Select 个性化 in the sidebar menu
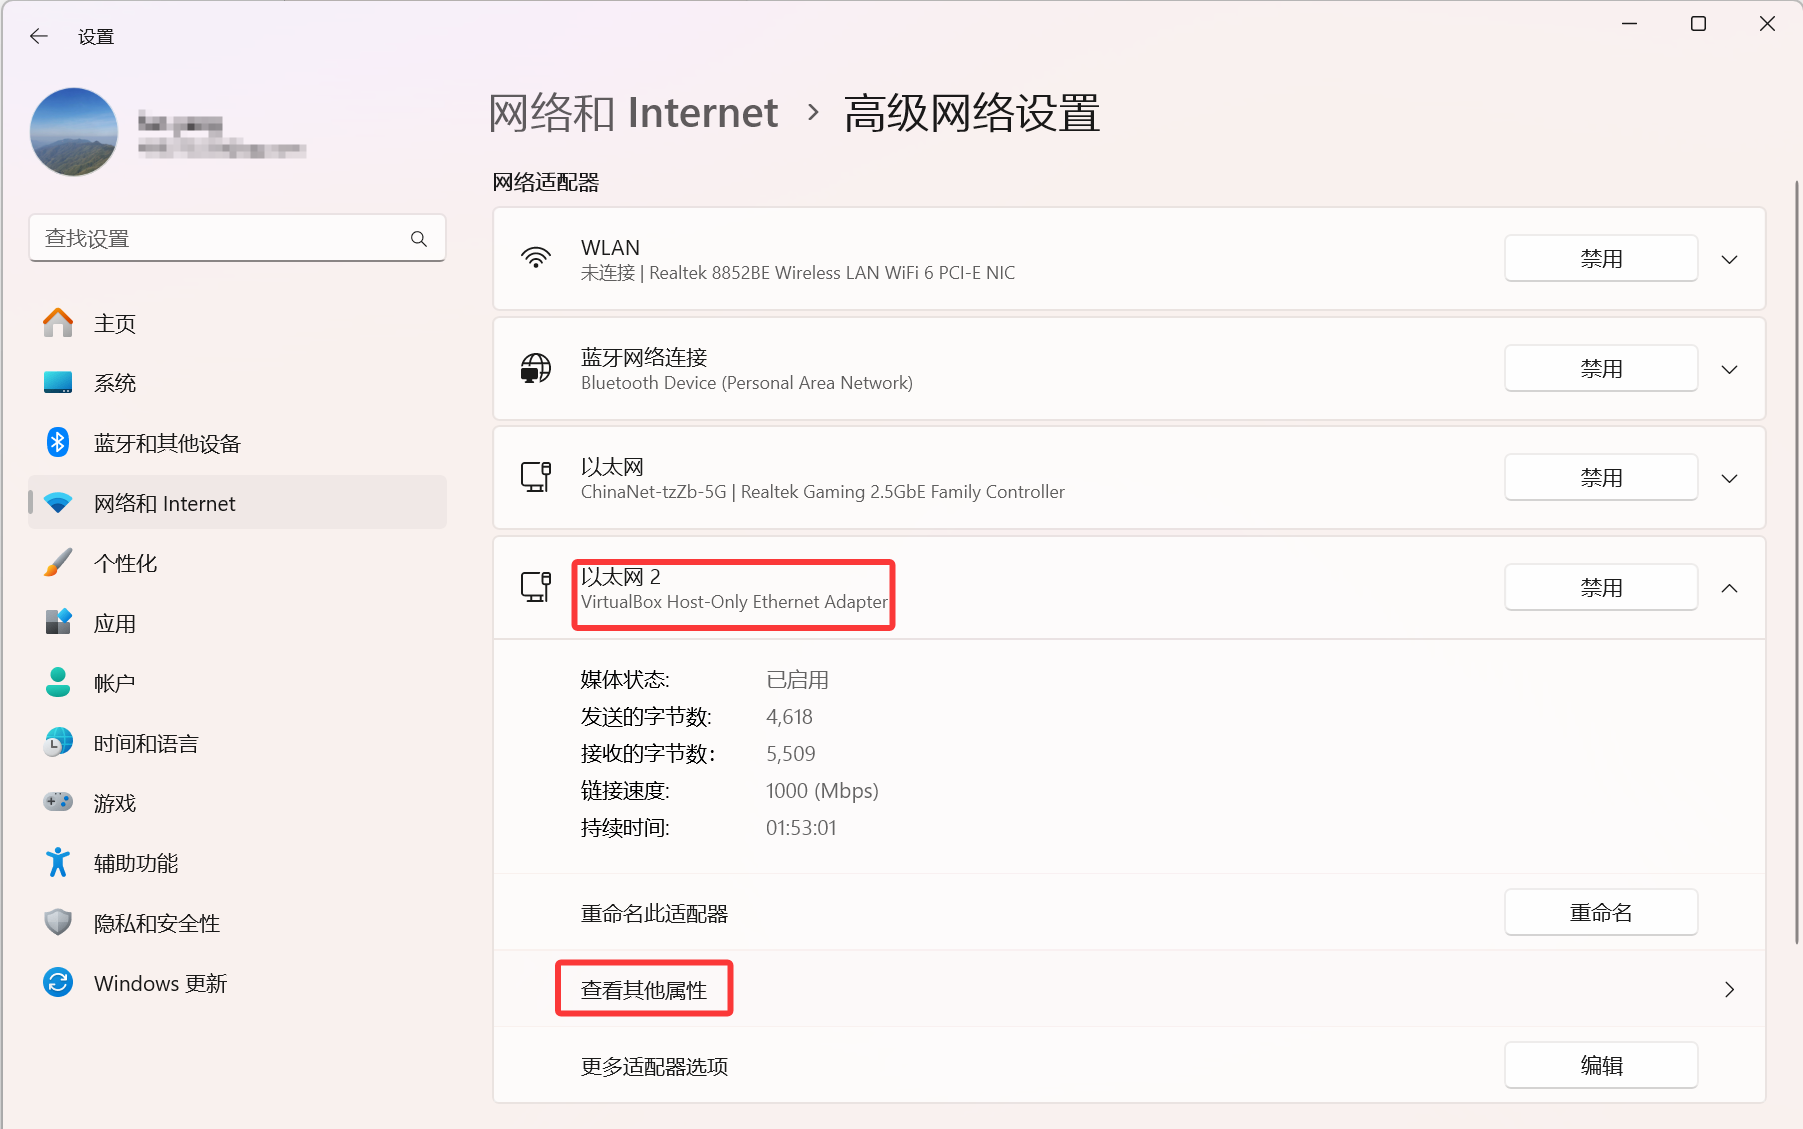 [x=125, y=563]
